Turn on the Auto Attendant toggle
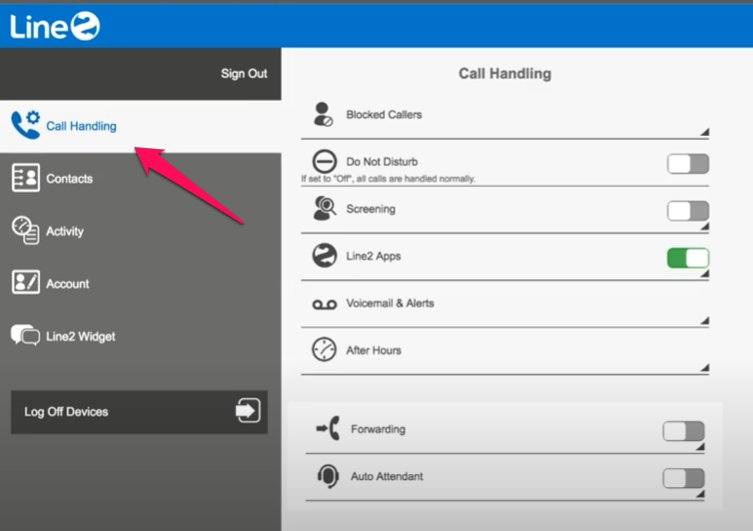The image size is (753, 531). (x=683, y=478)
